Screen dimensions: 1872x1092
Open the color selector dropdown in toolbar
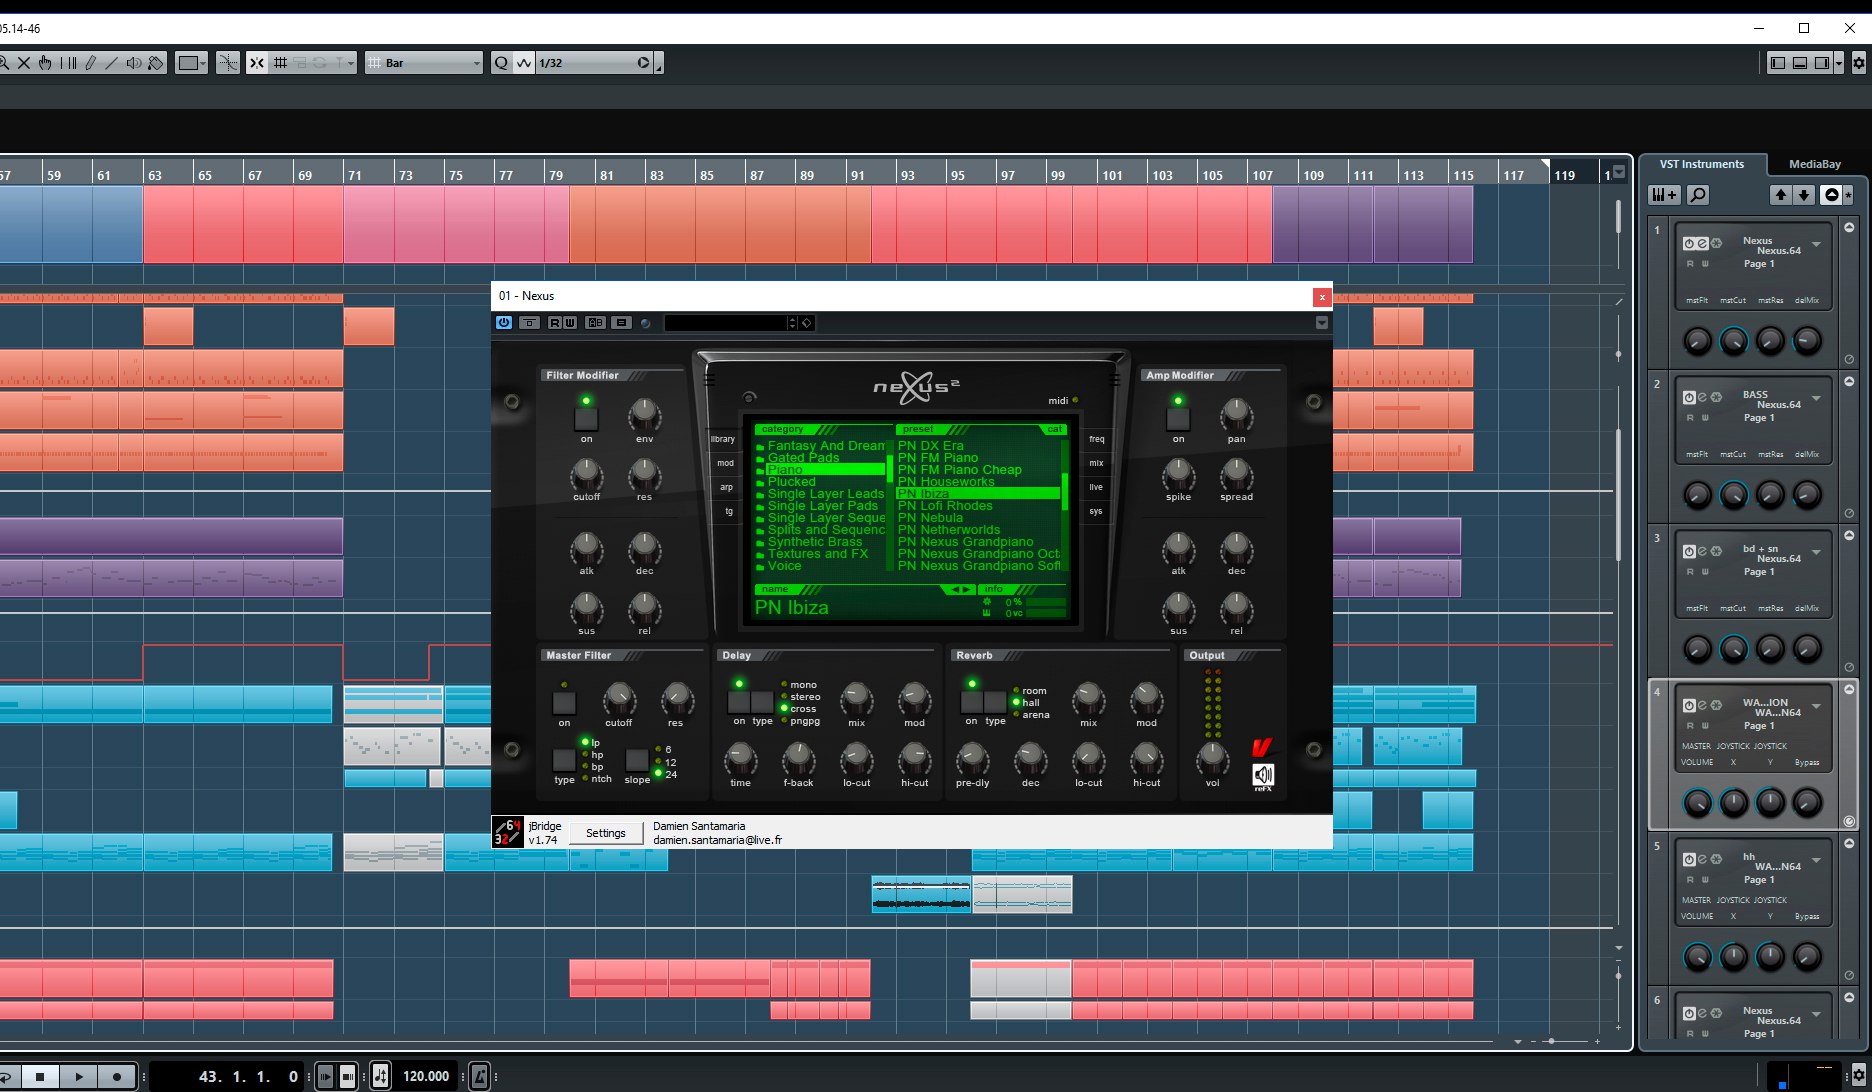[x=191, y=63]
